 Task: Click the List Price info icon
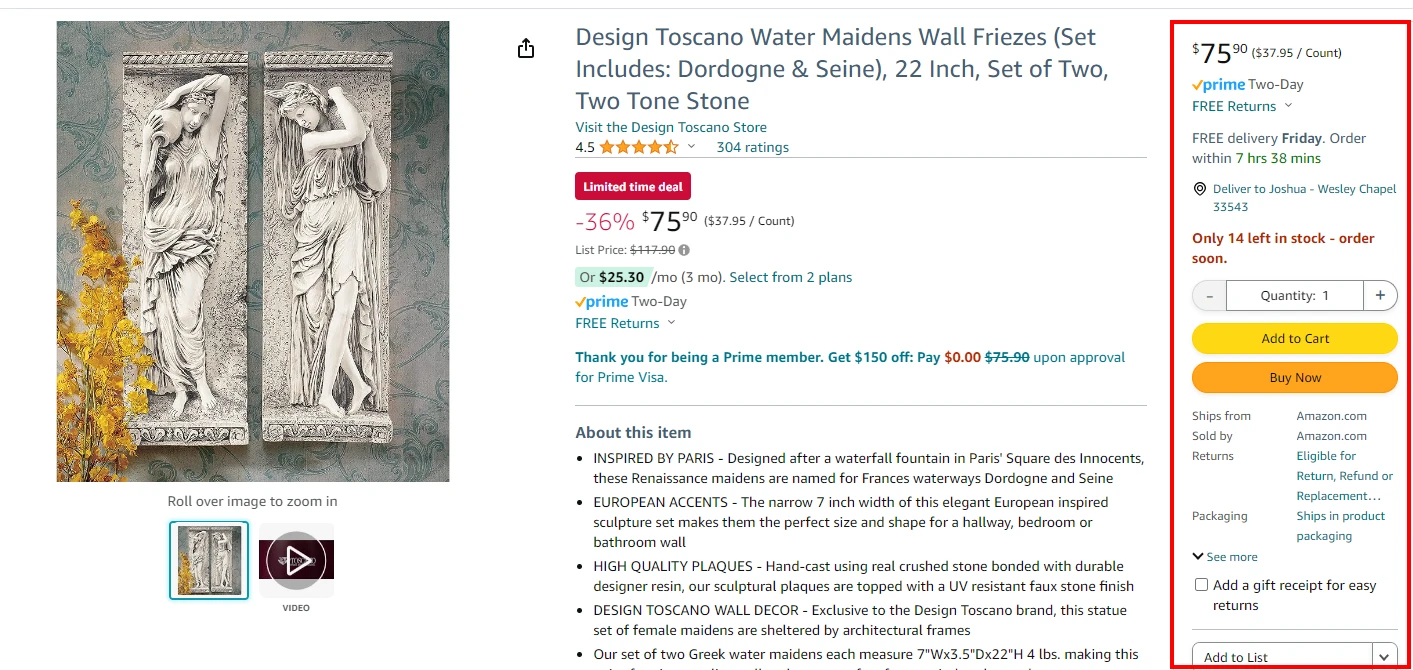click(x=684, y=250)
